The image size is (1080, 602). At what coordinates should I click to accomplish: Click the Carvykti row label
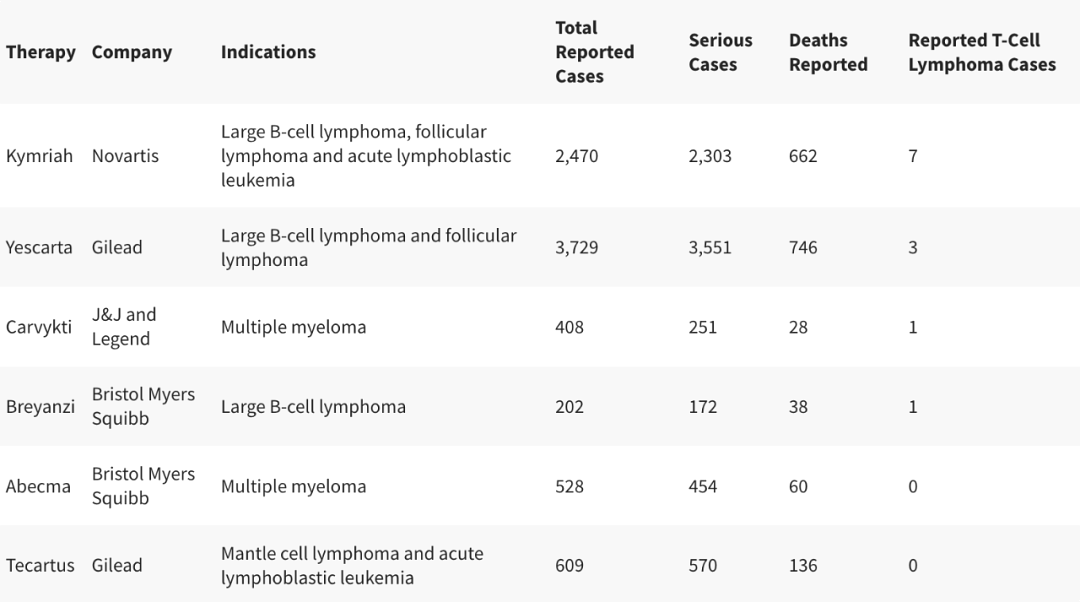39,327
